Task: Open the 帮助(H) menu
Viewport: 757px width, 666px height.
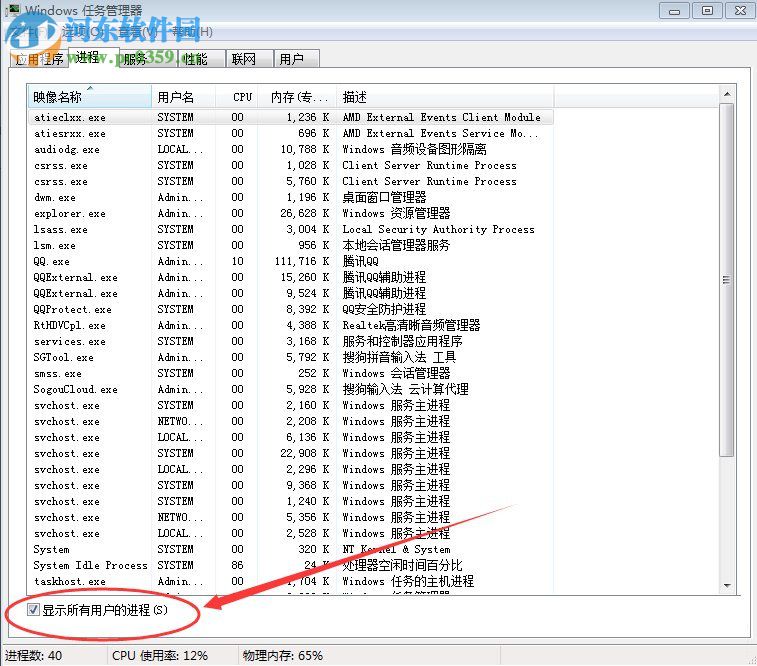Action: tap(192, 32)
